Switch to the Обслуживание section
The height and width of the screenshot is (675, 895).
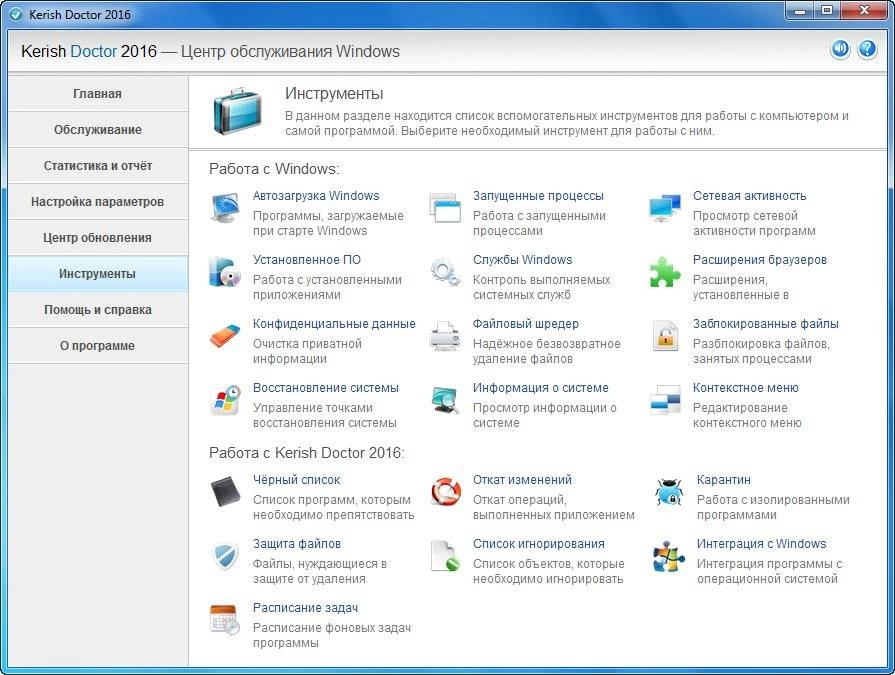click(x=98, y=130)
